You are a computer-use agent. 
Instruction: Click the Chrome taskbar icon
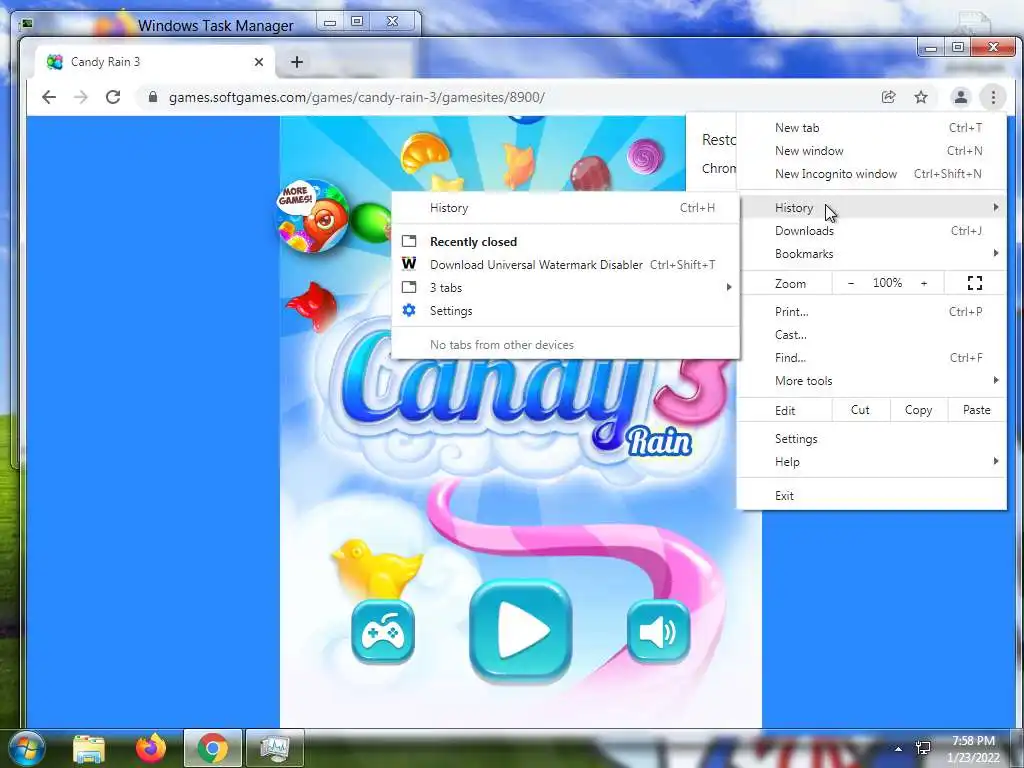tap(213, 748)
